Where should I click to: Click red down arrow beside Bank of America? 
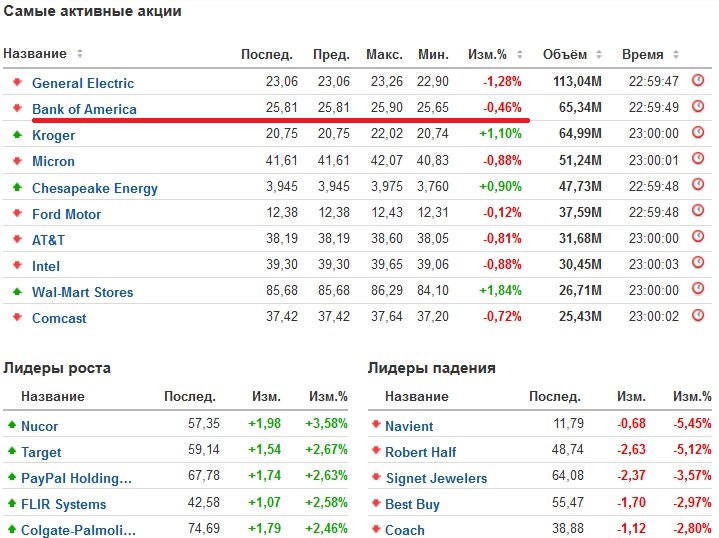[x=17, y=108]
